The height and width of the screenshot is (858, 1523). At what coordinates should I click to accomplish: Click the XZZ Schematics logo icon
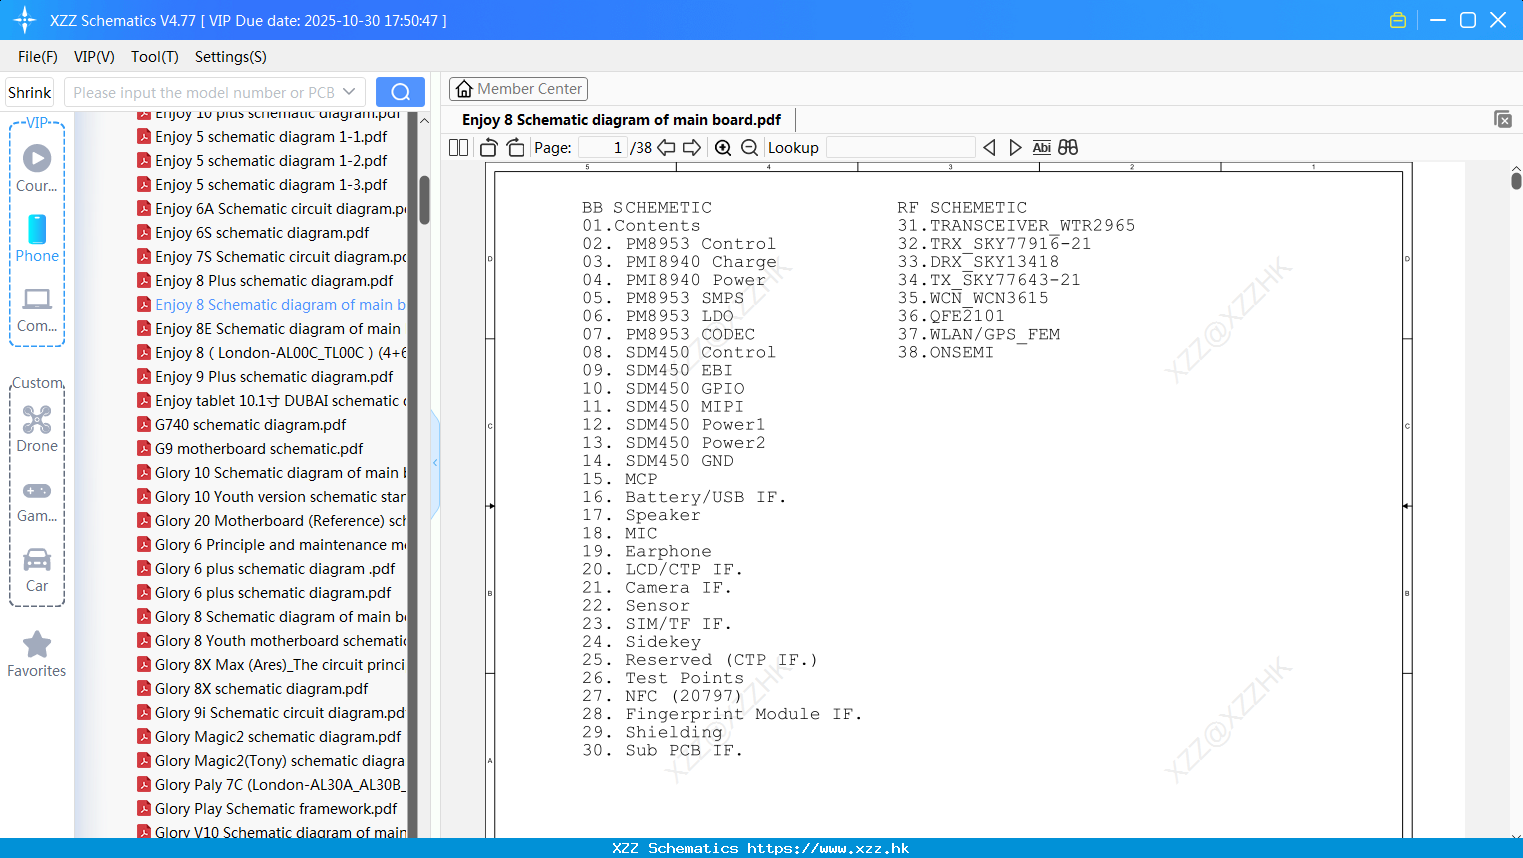click(25, 20)
